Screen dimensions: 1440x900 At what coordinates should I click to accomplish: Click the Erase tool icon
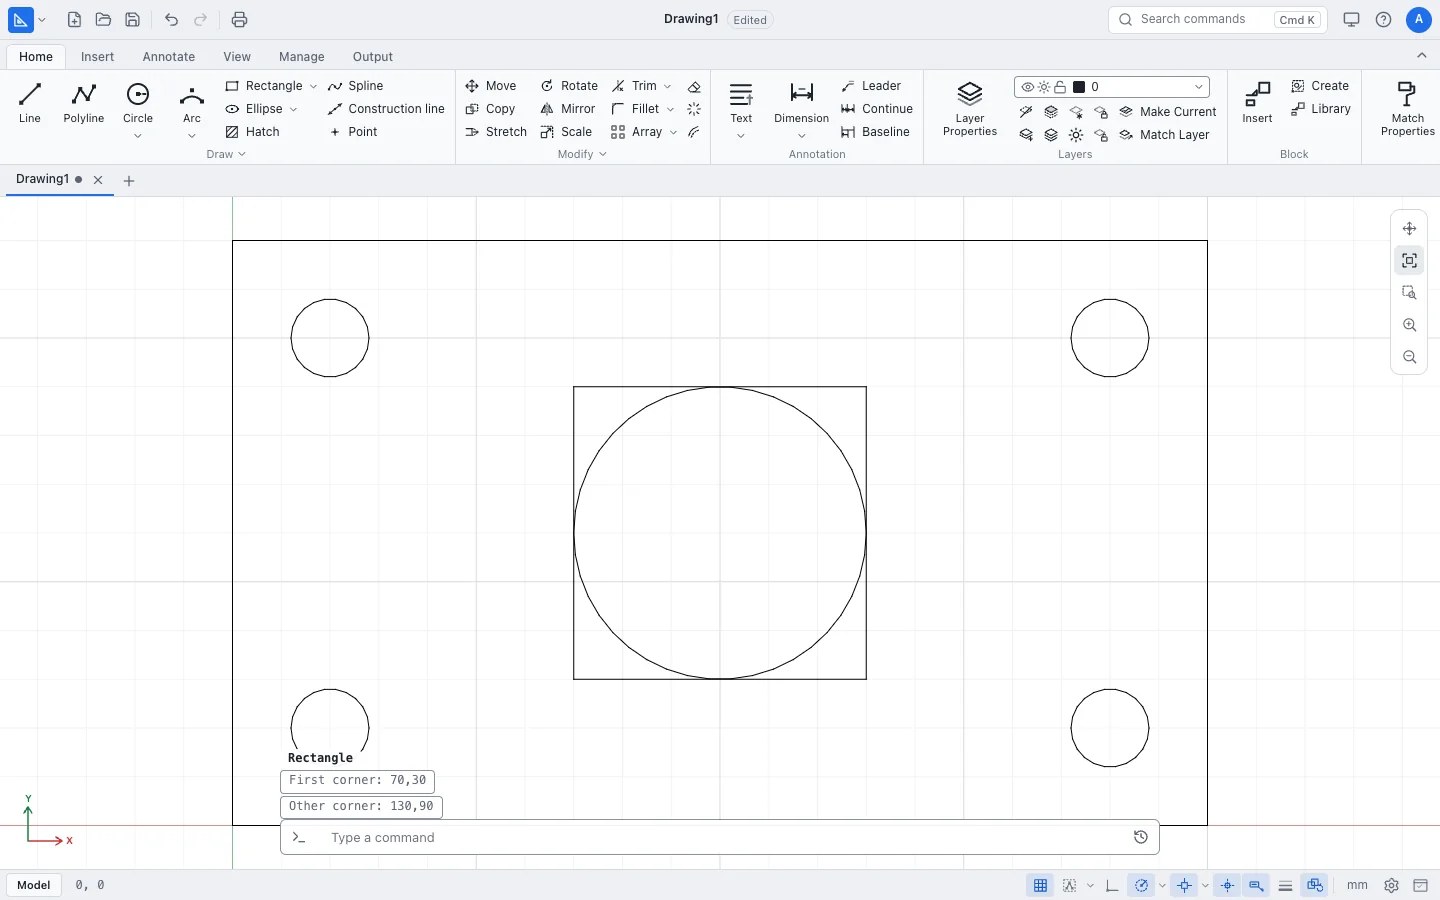[694, 87]
